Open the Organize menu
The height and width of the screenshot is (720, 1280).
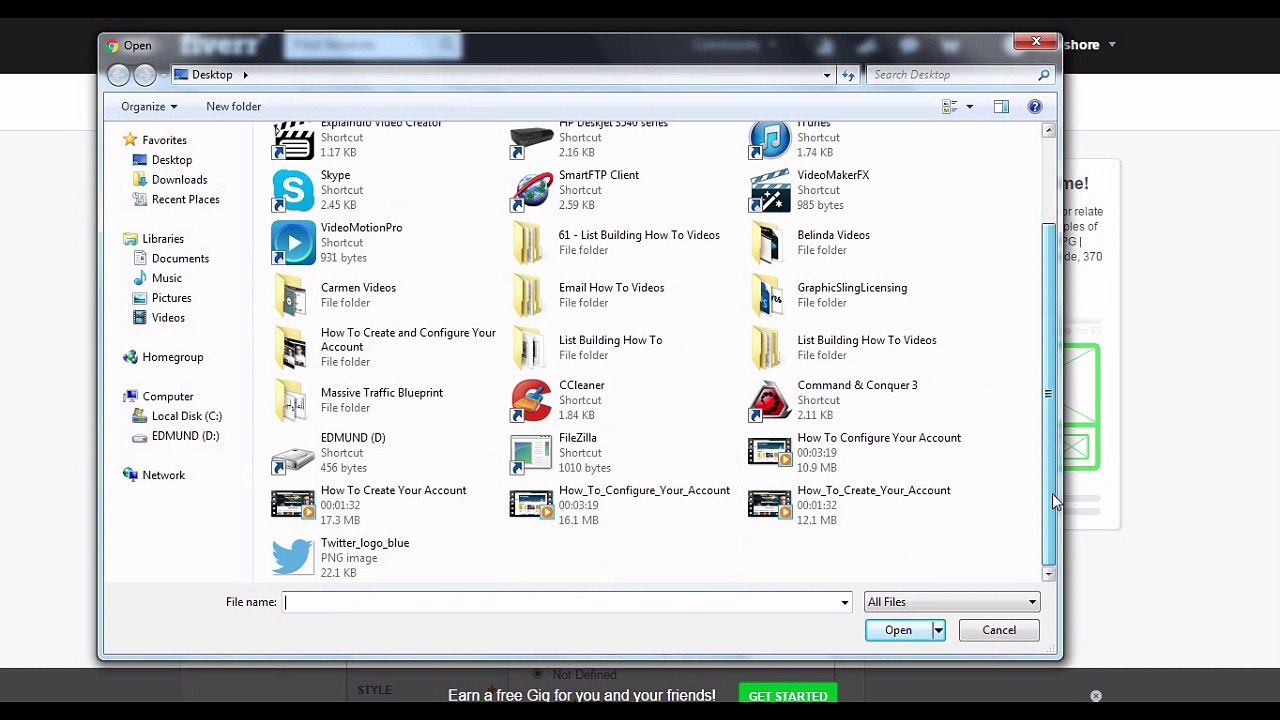click(149, 107)
